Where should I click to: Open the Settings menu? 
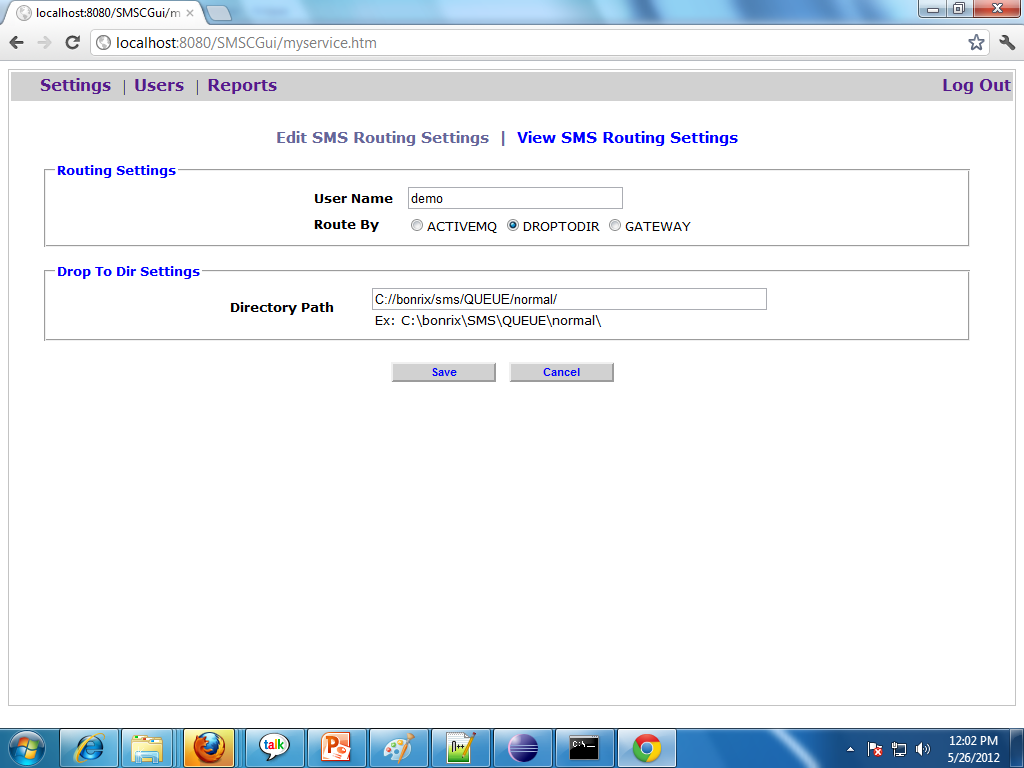point(75,86)
